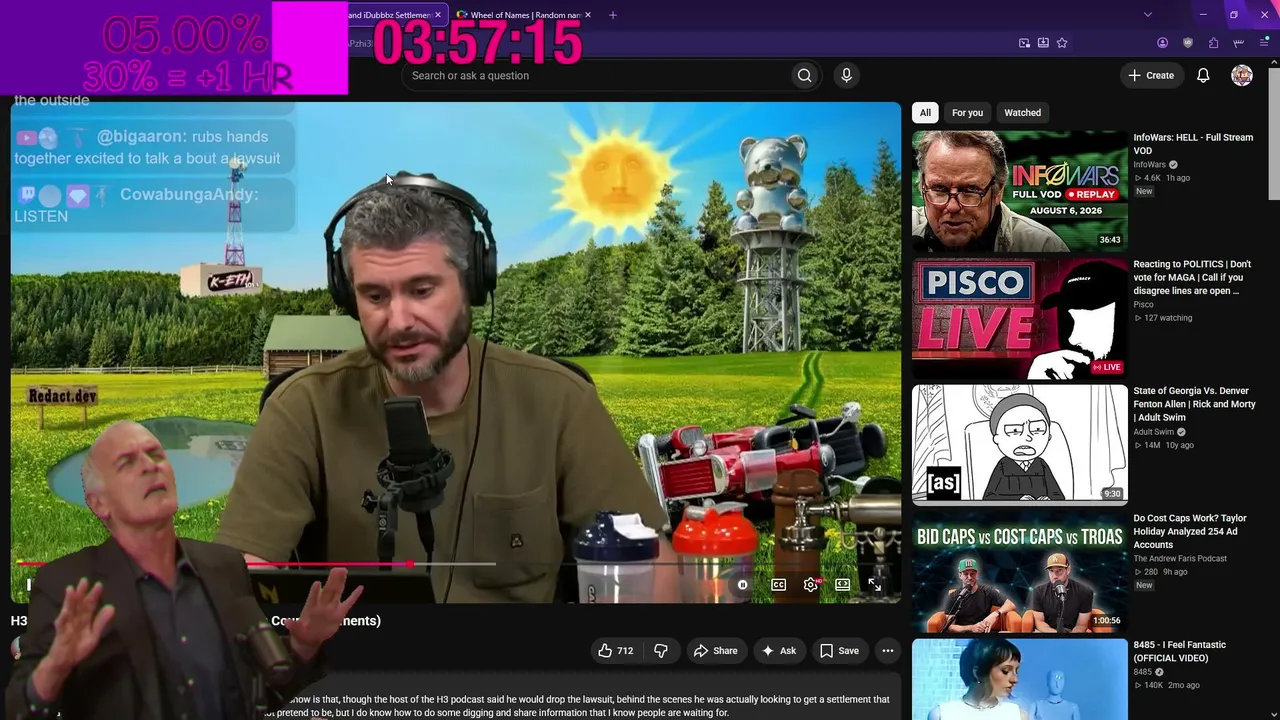Open the browser profile icon

tap(1162, 43)
